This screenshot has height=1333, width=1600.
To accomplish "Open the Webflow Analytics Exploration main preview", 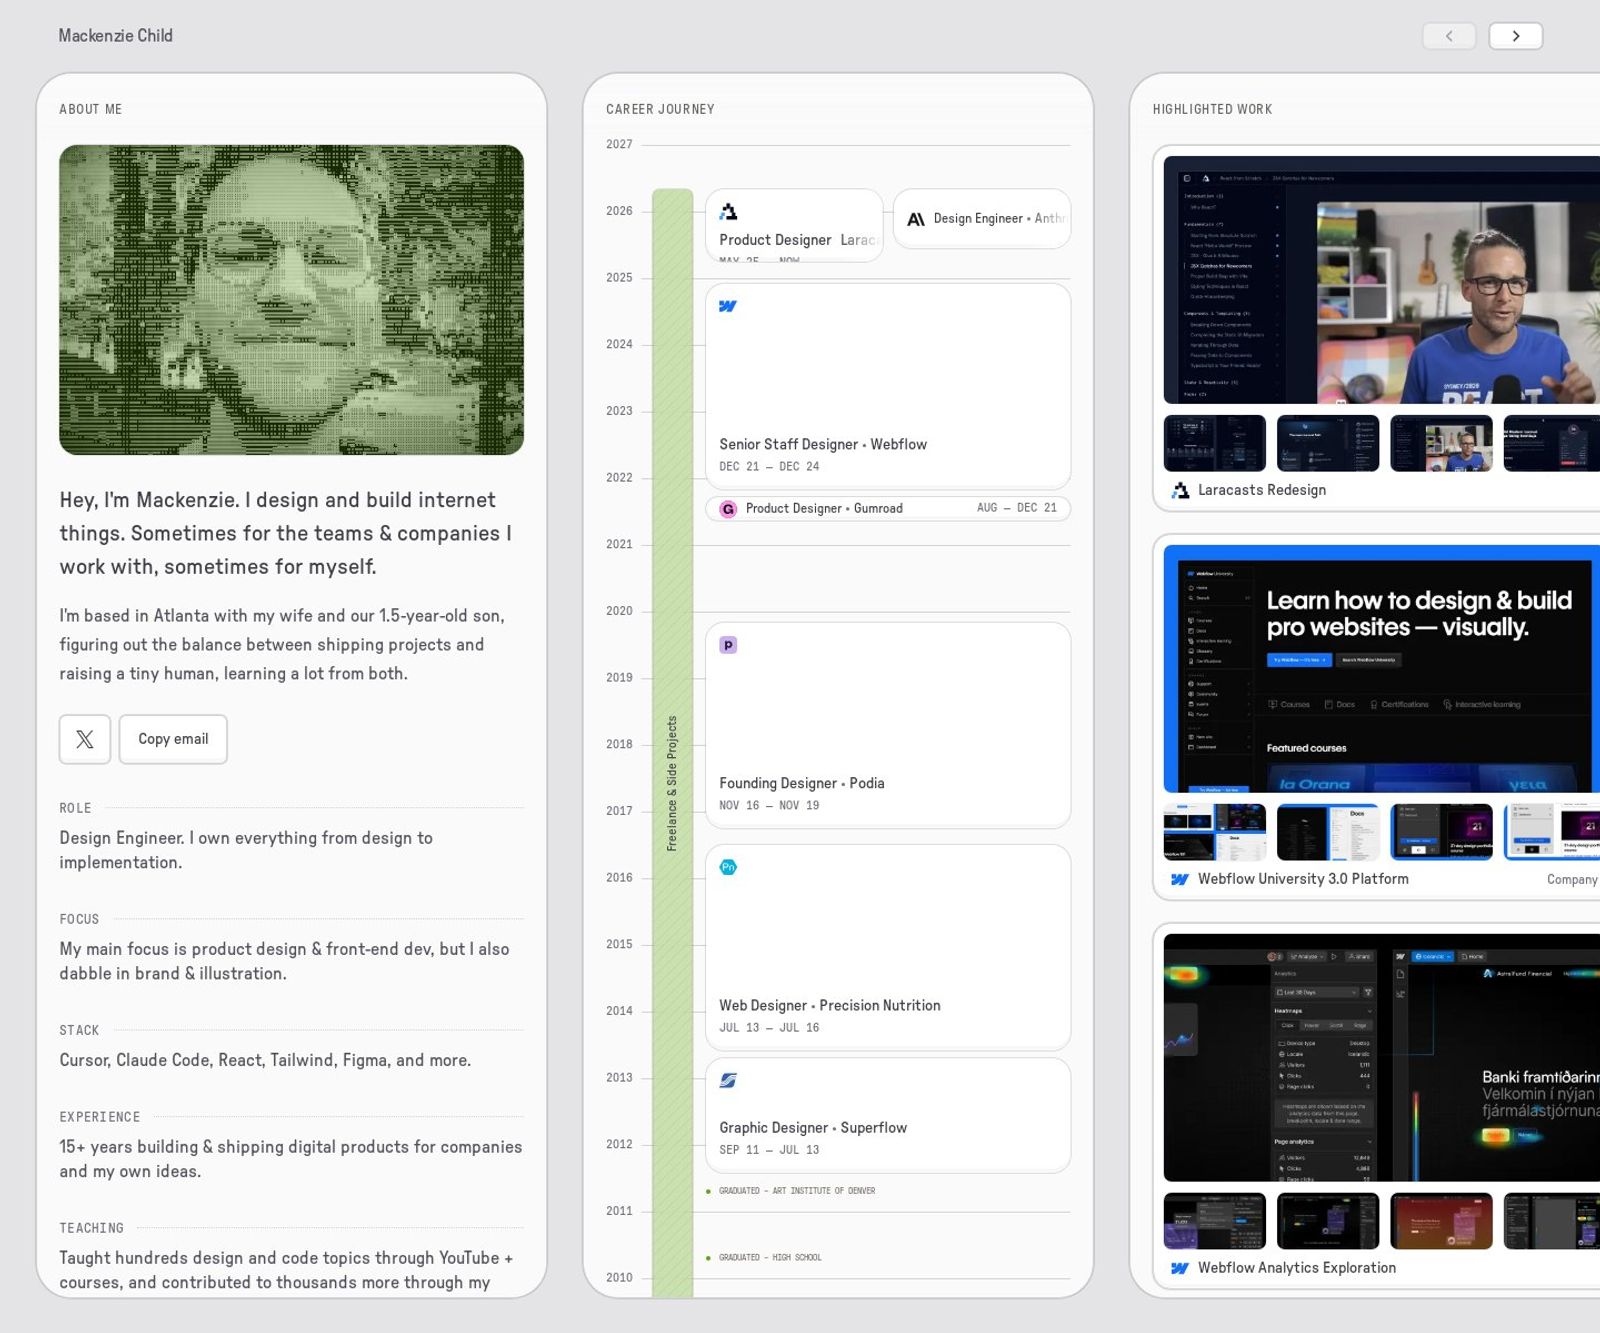I will point(1382,1058).
